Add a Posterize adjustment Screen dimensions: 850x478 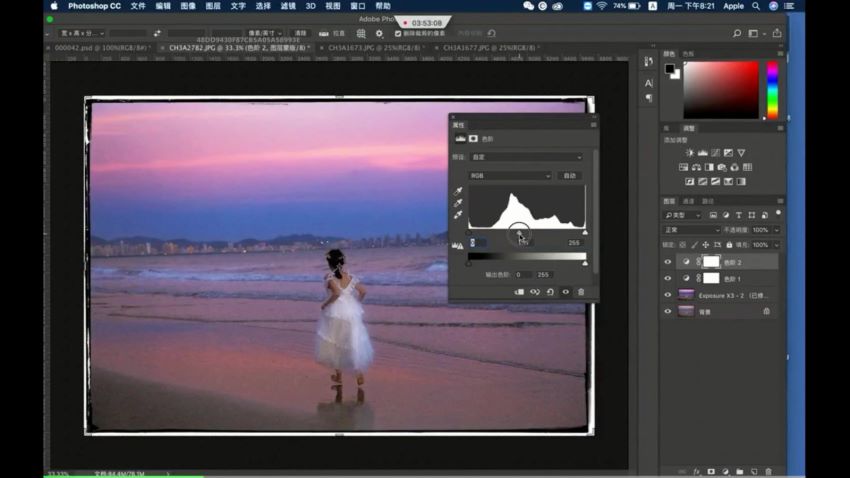point(703,182)
